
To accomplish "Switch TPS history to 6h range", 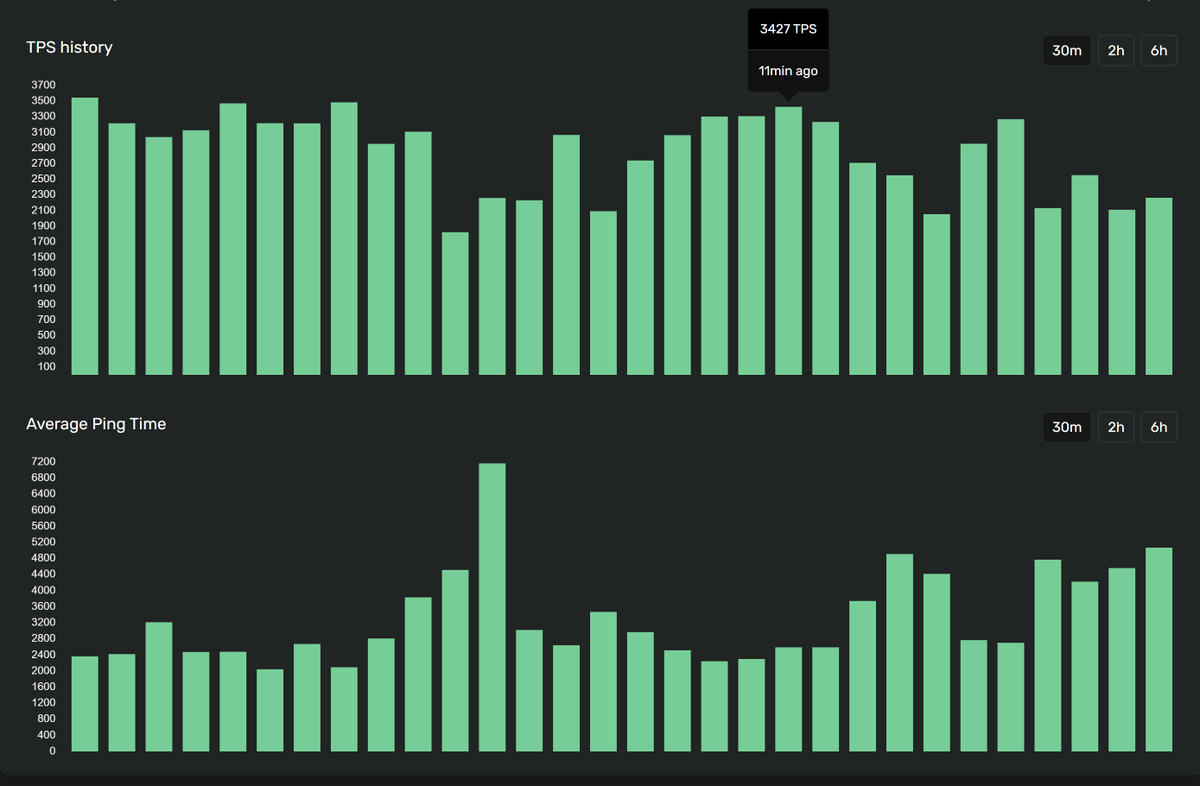I will coord(1158,51).
